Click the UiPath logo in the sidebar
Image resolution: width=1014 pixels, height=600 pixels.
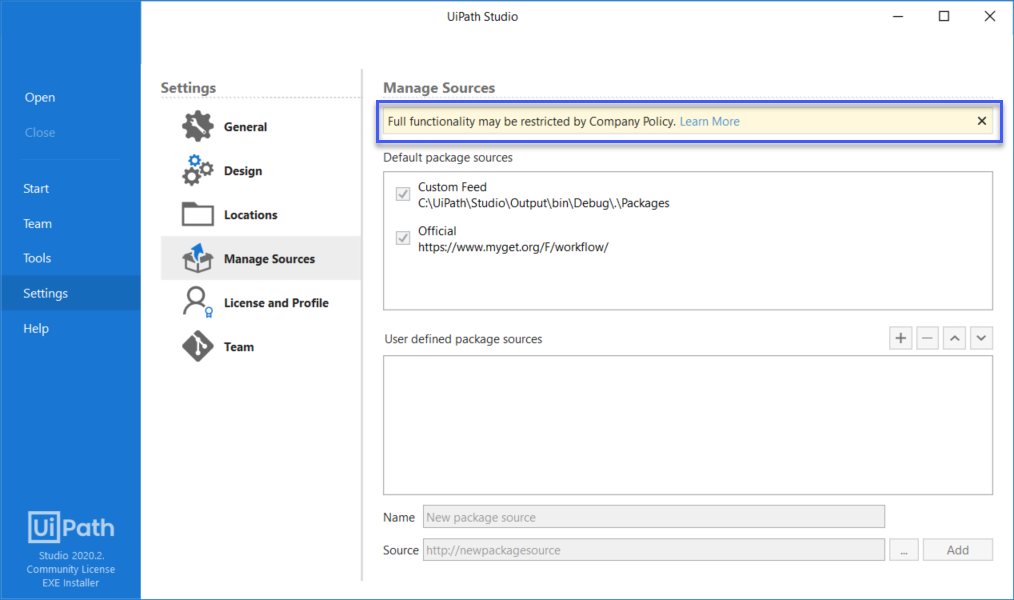[70, 527]
